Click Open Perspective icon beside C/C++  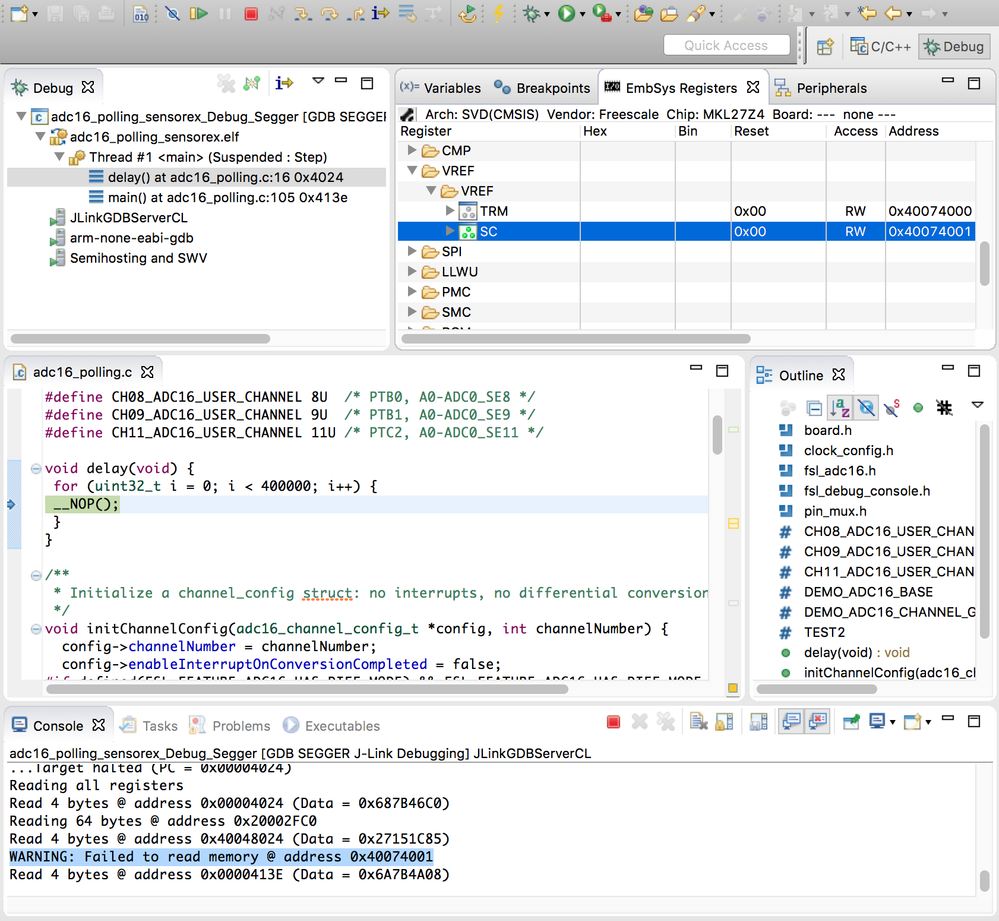[825, 46]
